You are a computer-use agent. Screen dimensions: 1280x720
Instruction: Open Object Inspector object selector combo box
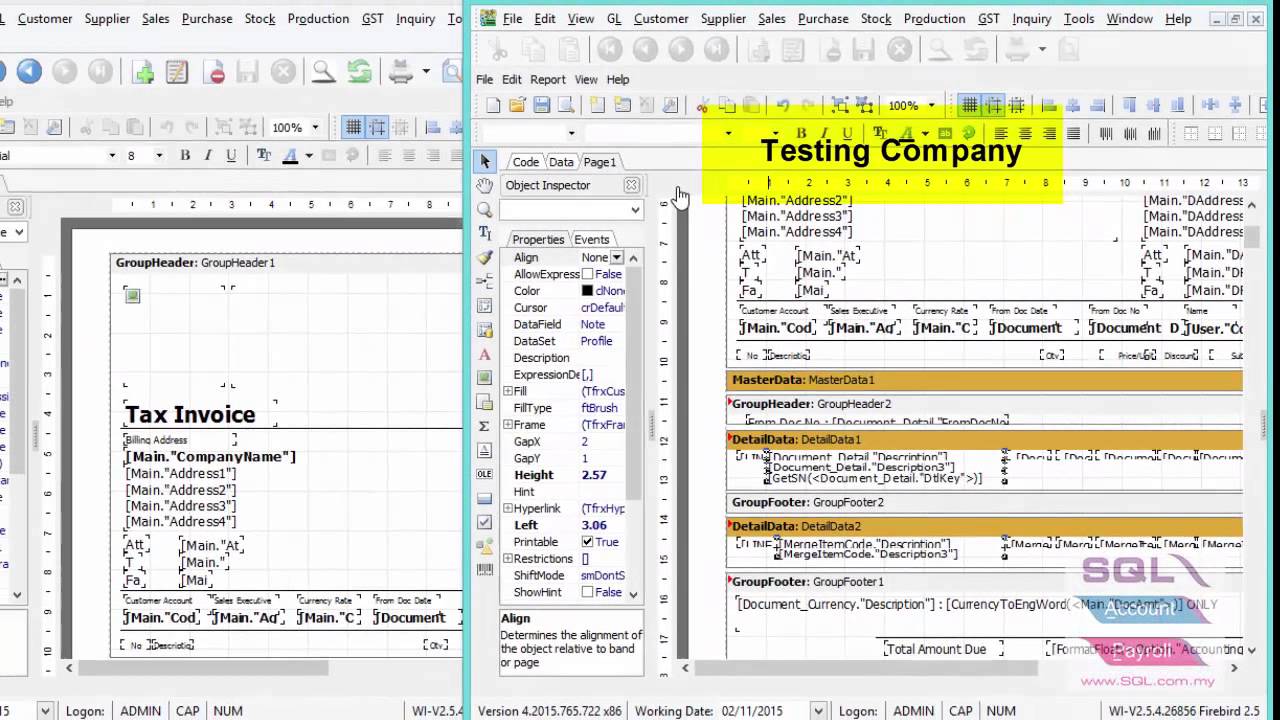pyautogui.click(x=571, y=209)
